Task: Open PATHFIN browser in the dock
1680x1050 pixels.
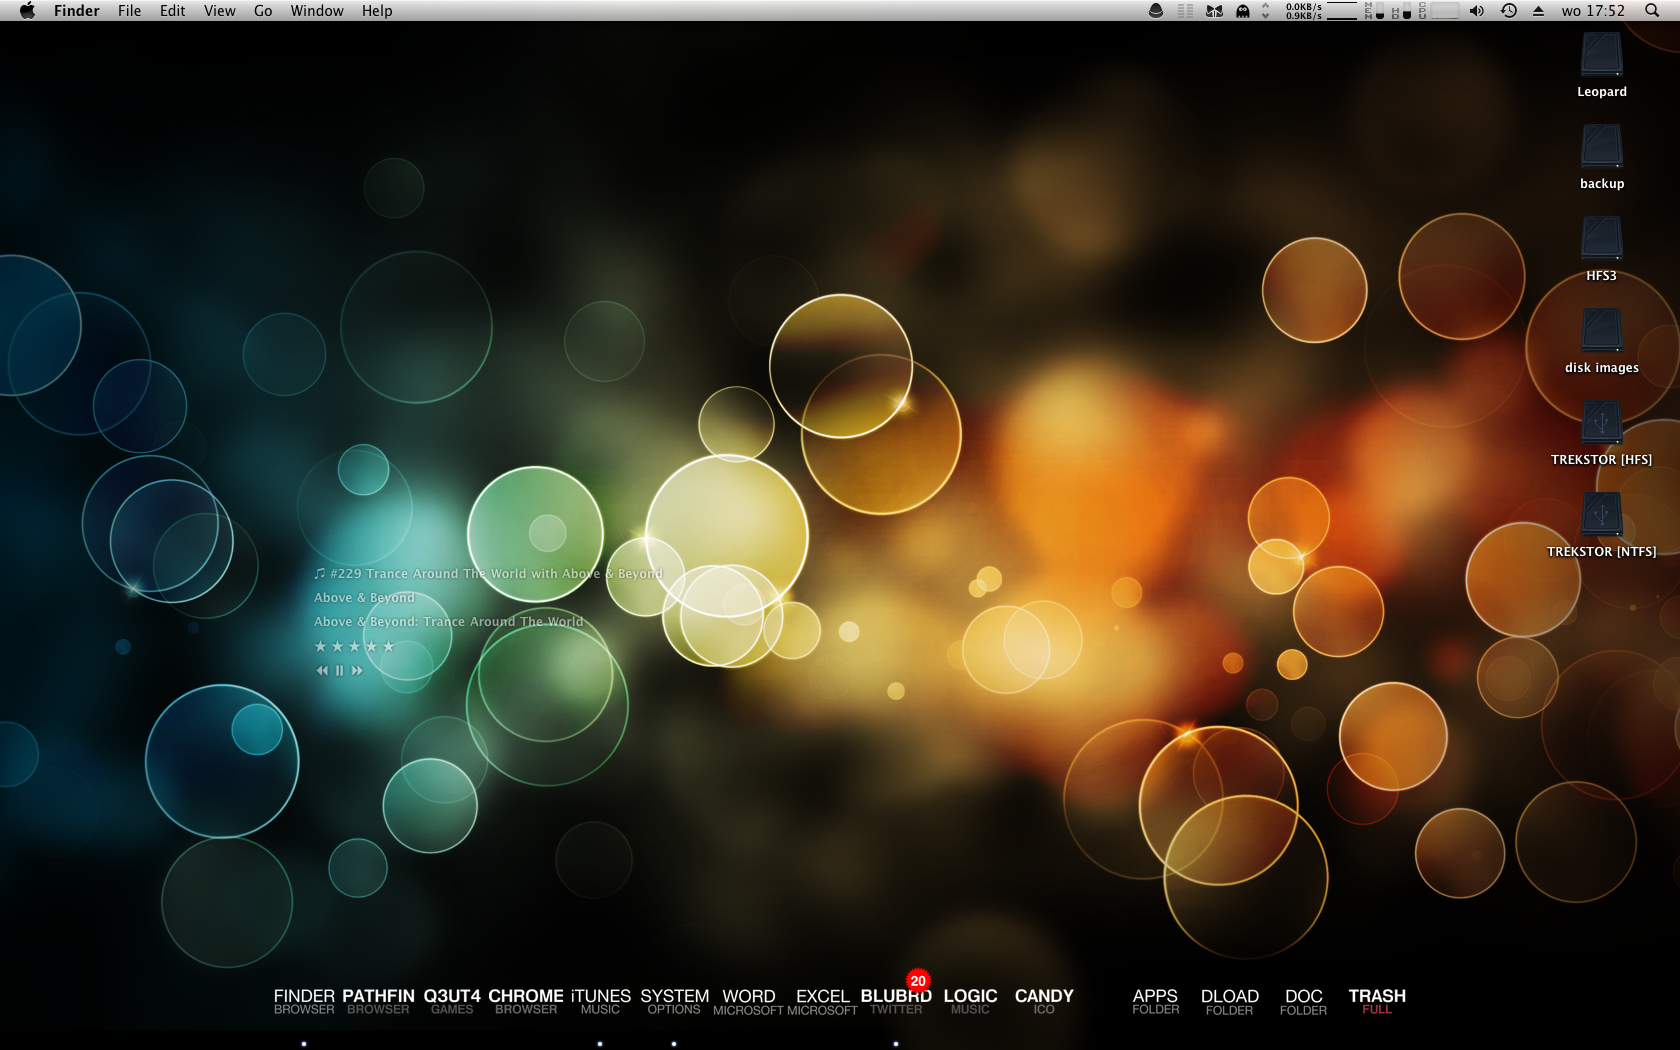Action: [378, 1001]
